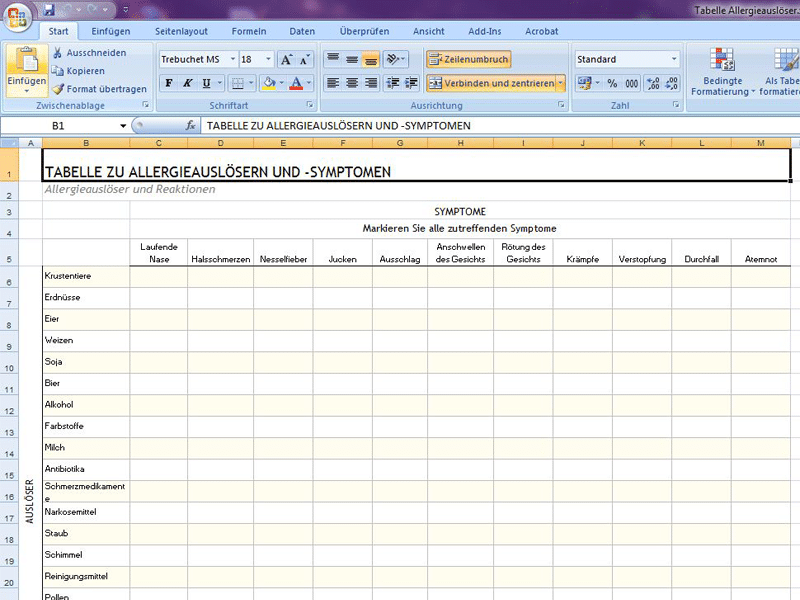
Task: Toggle bold formatting (F)
Action: [x=169, y=84]
